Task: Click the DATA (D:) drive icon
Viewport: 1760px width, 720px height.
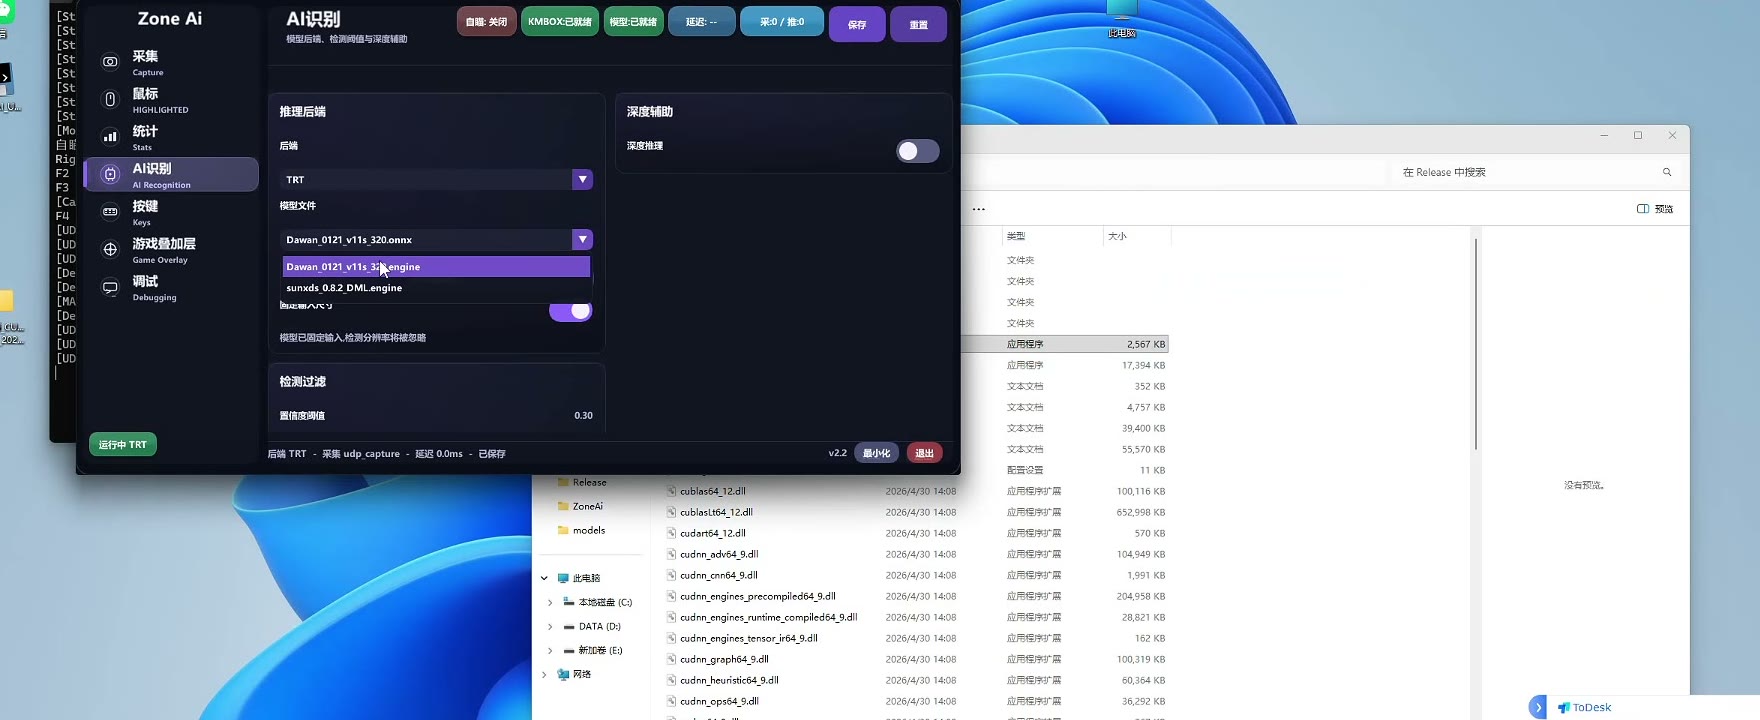Action: [569, 626]
